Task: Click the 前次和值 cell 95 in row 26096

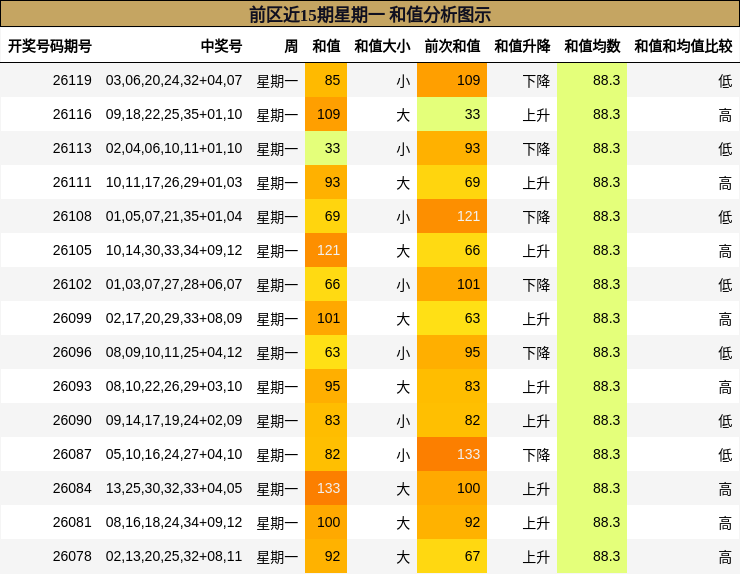Action: (x=452, y=352)
